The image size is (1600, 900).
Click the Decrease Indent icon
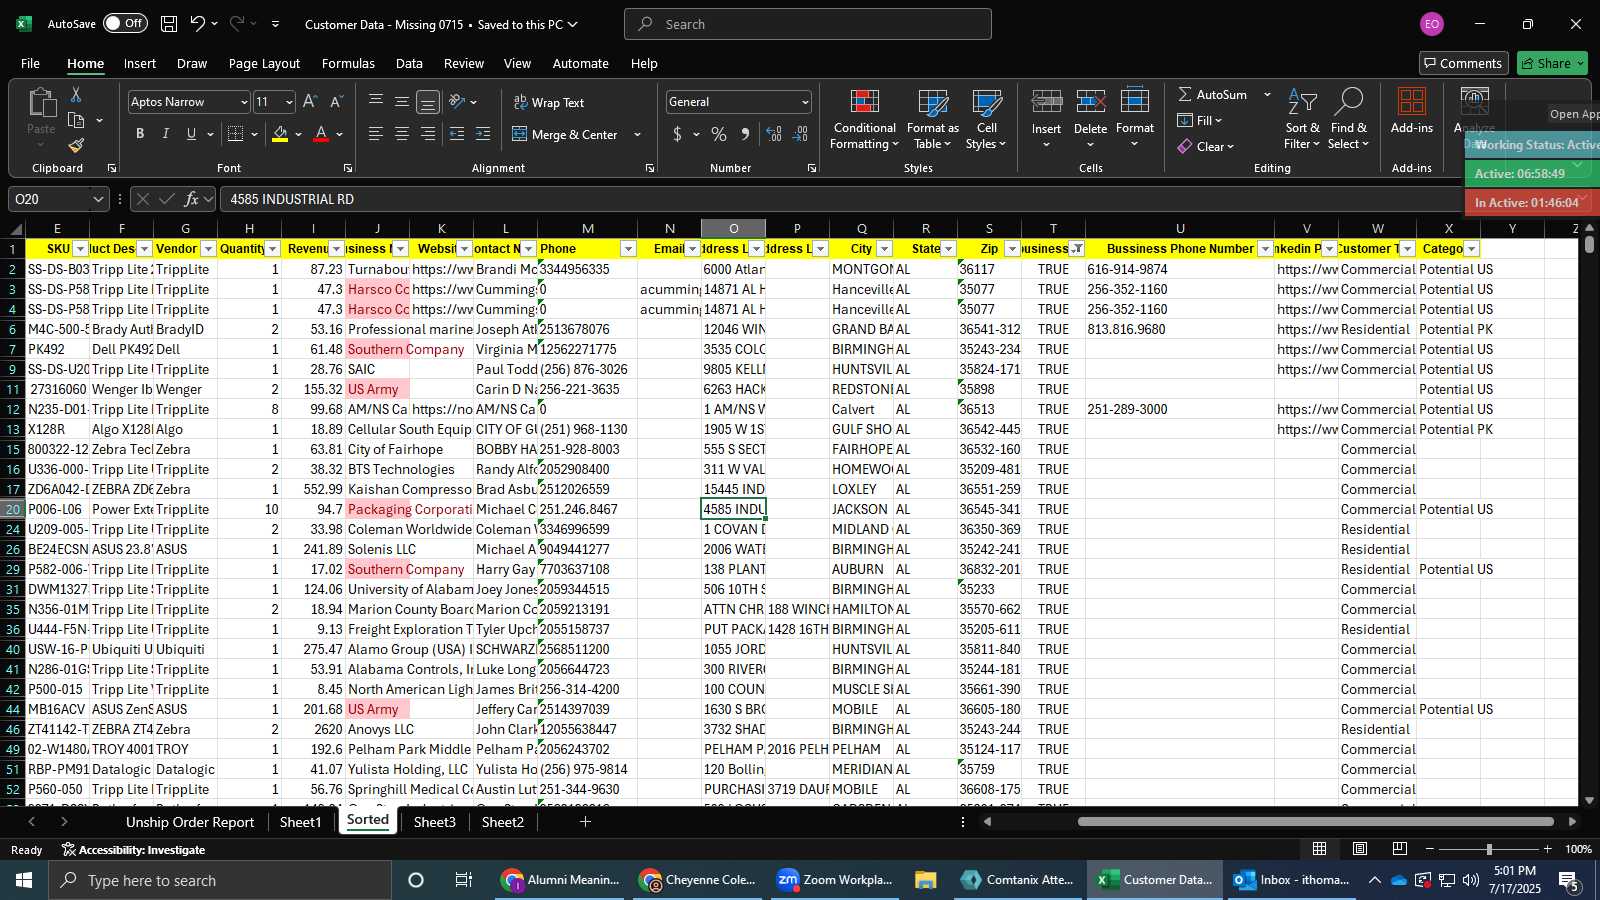pyautogui.click(x=457, y=134)
